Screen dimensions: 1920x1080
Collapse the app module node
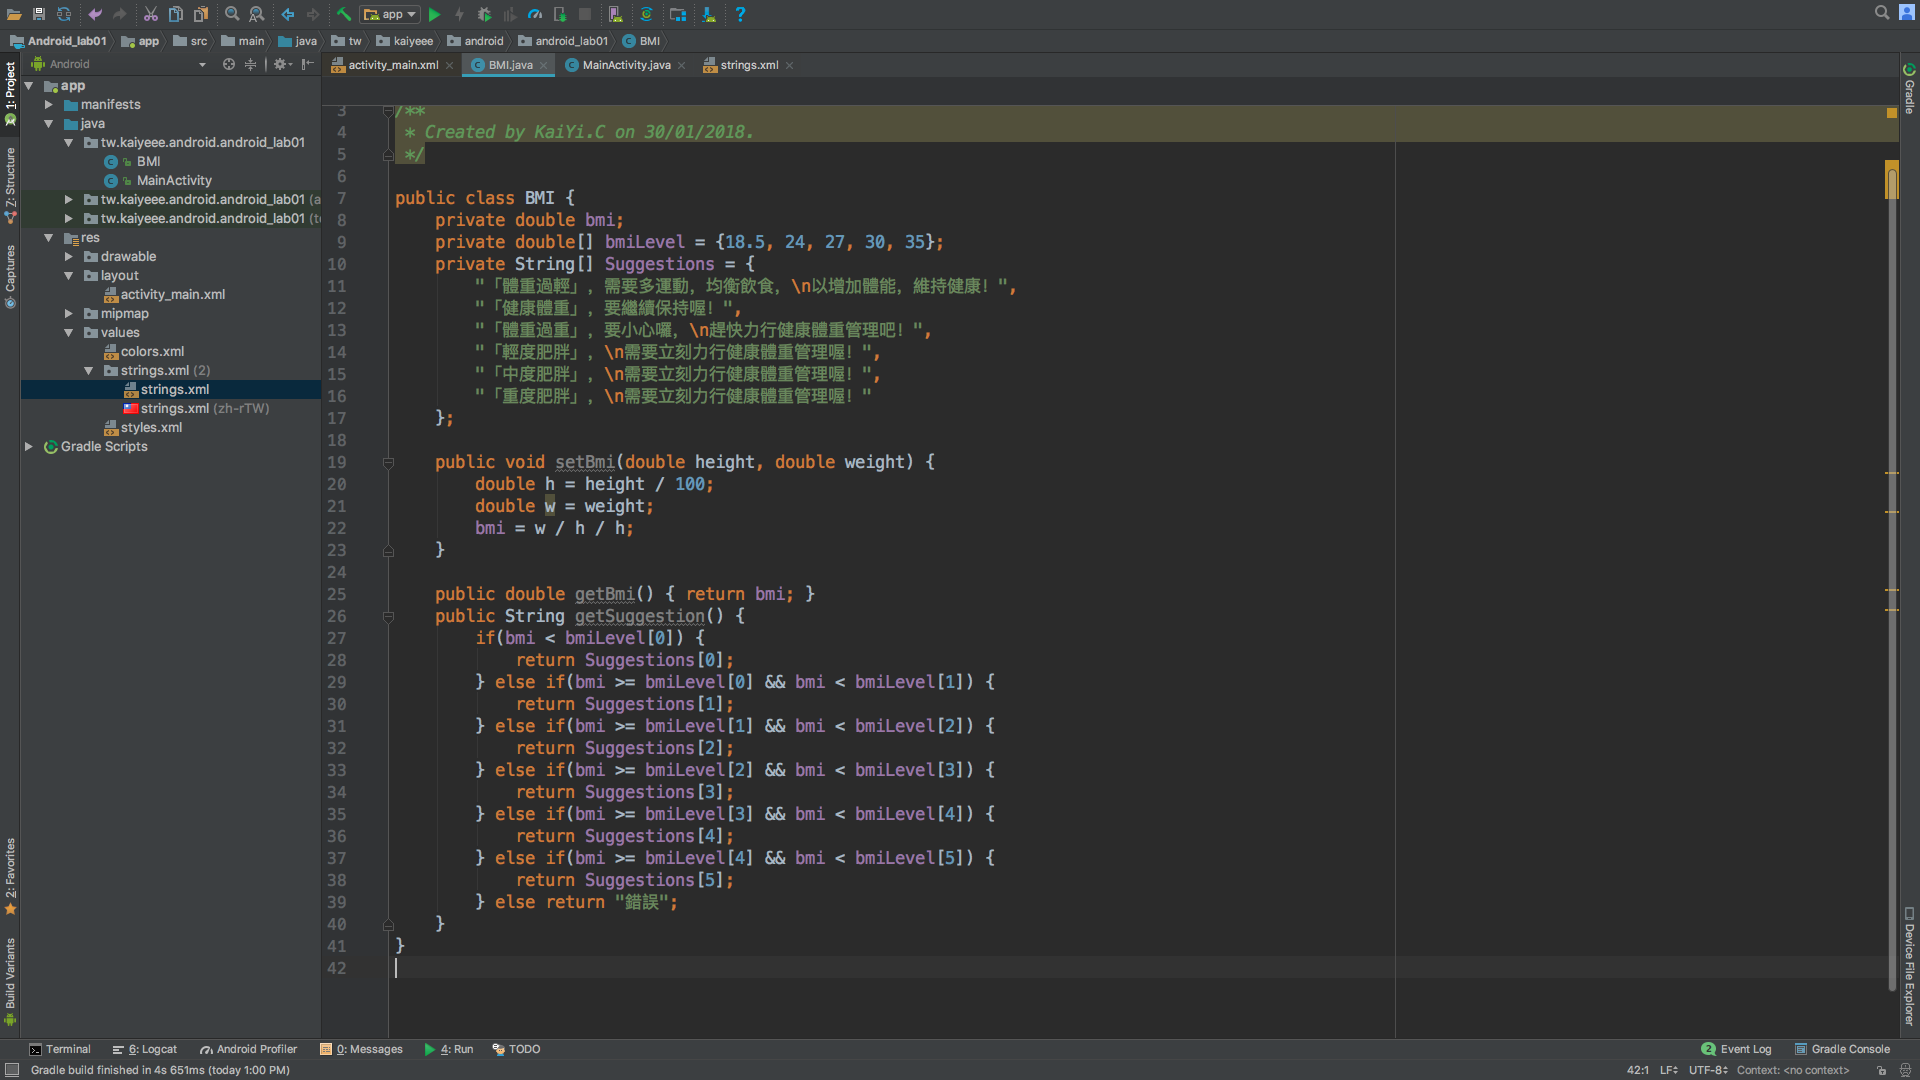29,86
